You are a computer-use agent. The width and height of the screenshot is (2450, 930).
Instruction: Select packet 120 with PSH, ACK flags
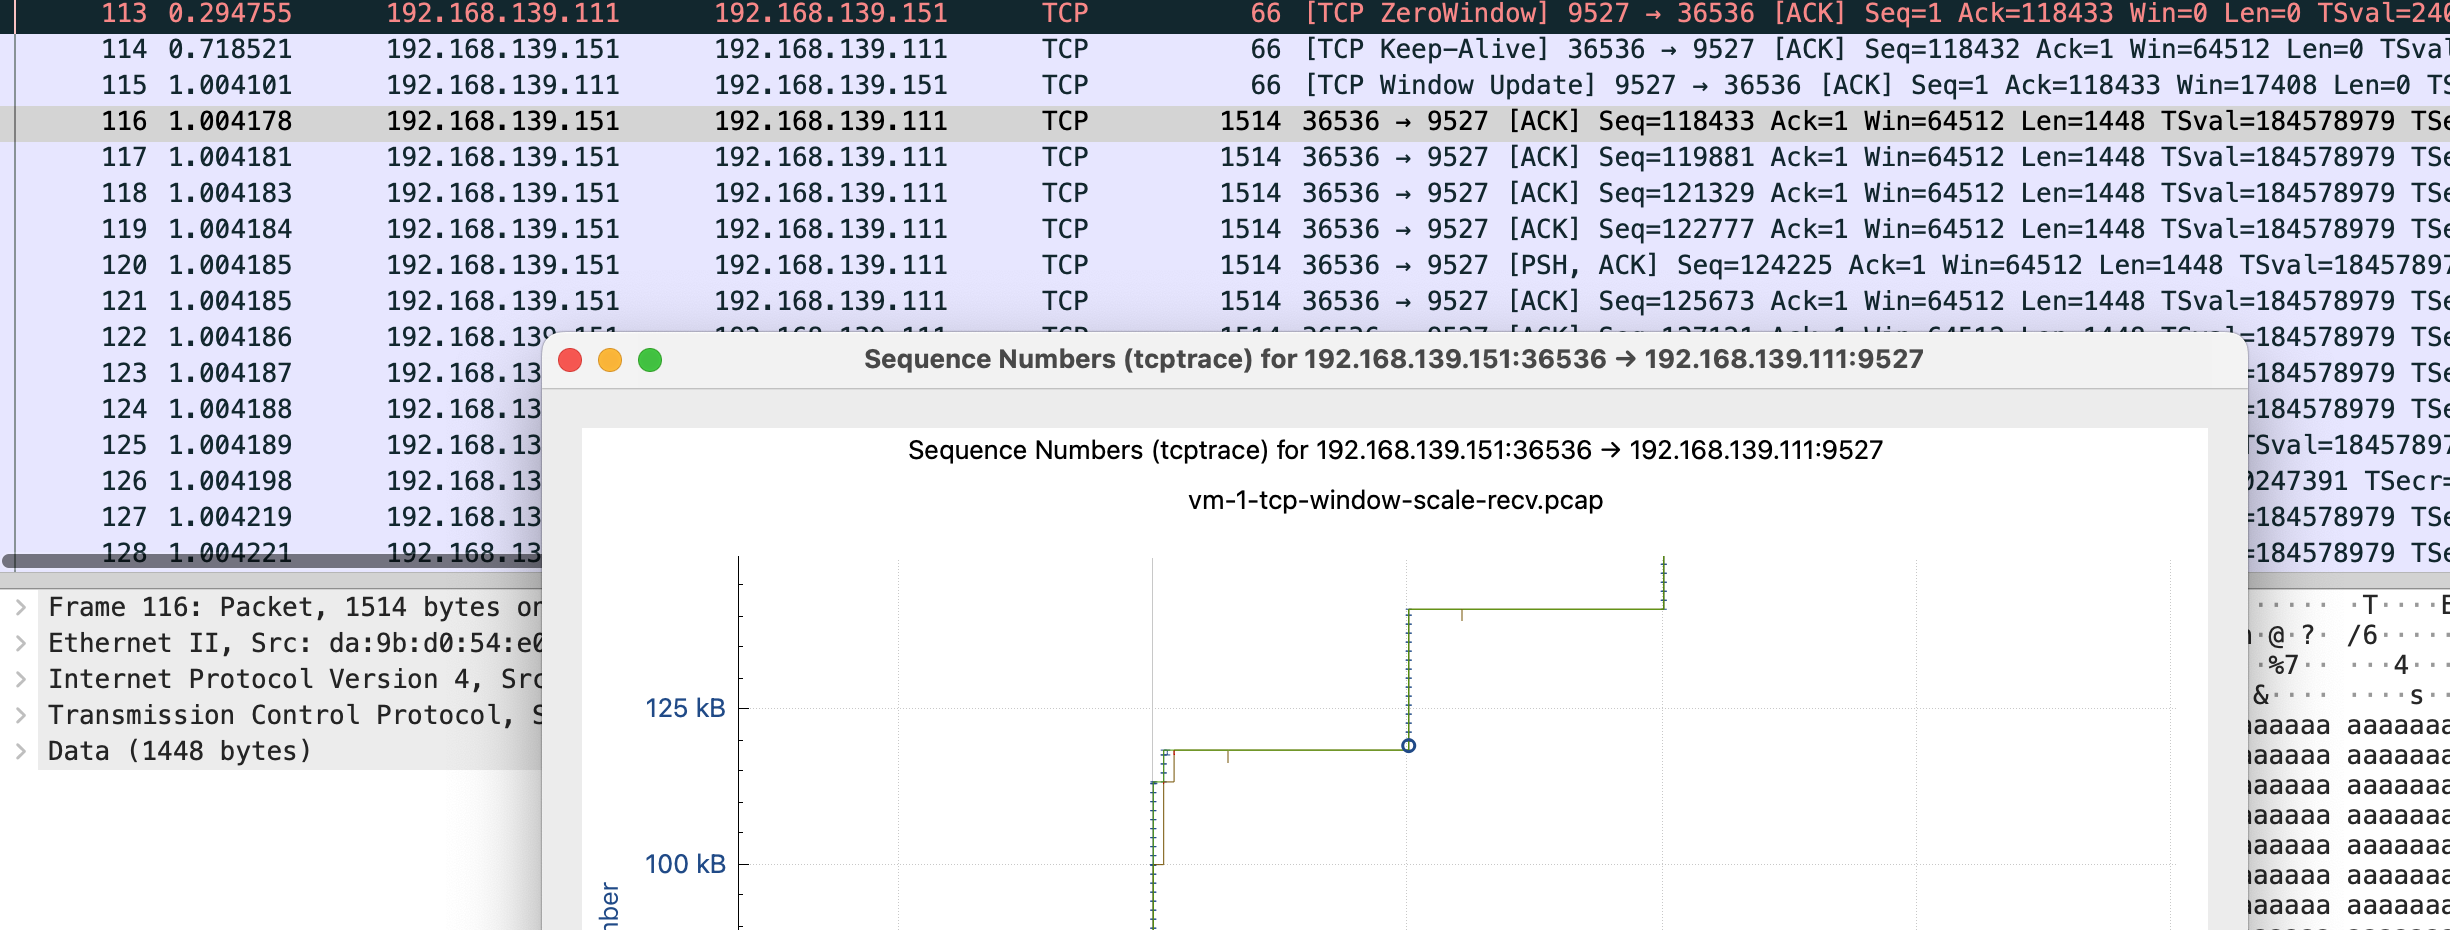[800, 265]
